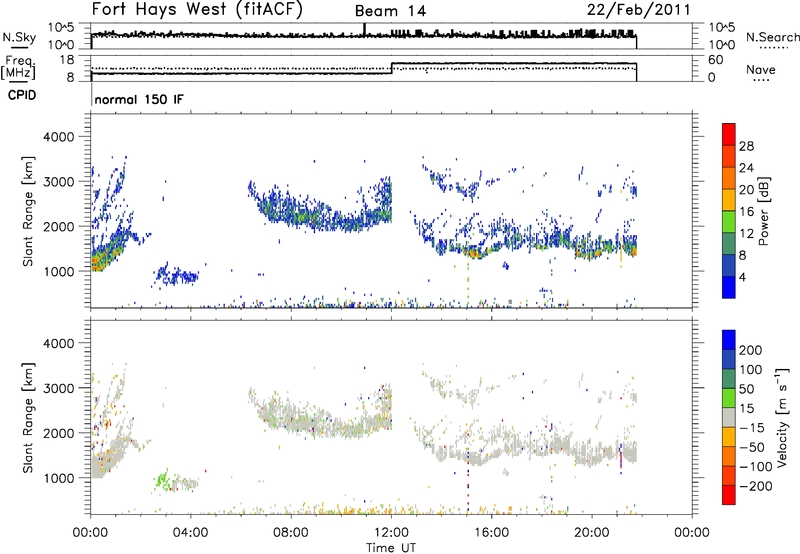Click the '20:00' time axis label
Screen dimensions: 800x554
[592, 533]
